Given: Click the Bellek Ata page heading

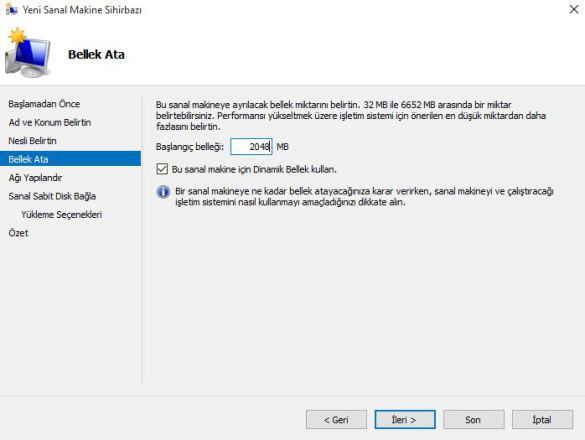Looking at the screenshot, I should click(x=96, y=54).
